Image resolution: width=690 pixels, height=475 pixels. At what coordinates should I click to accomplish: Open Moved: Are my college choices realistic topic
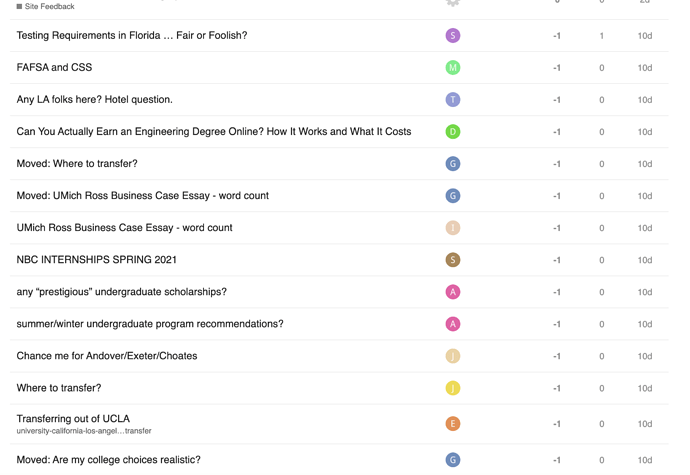tap(109, 460)
